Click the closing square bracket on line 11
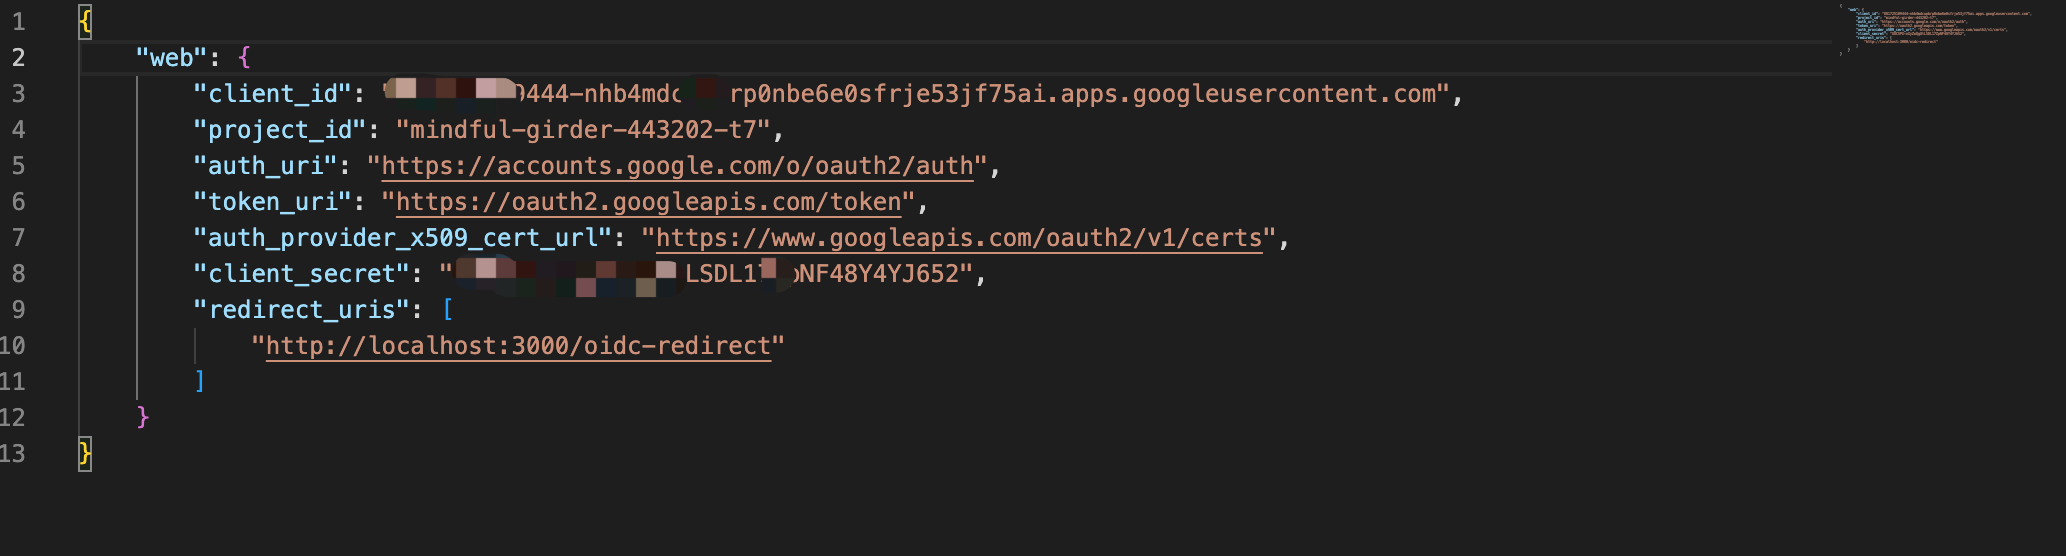Viewport: 2066px width, 556px height. pyautogui.click(x=200, y=382)
